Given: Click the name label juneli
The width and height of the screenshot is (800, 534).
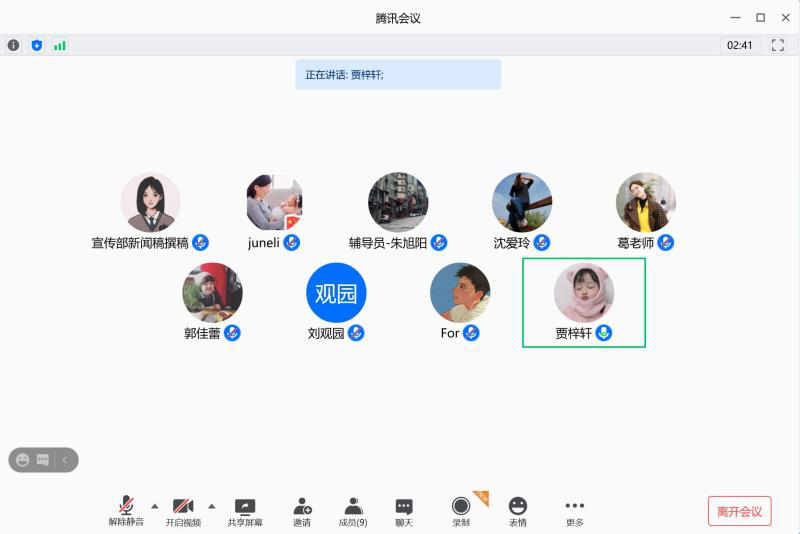Looking at the screenshot, I should [264, 243].
